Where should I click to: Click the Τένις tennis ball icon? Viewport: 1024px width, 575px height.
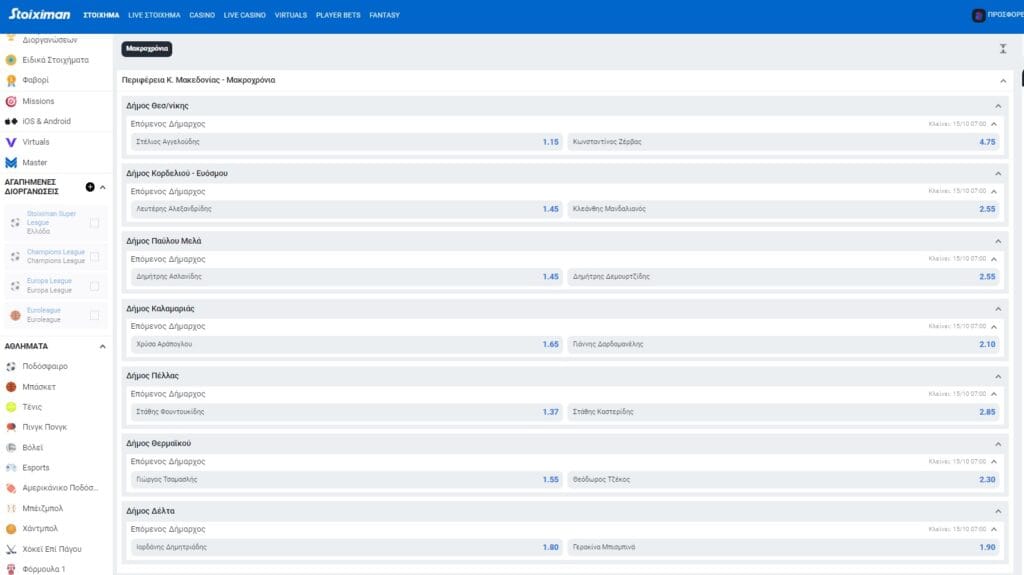tap(11, 407)
